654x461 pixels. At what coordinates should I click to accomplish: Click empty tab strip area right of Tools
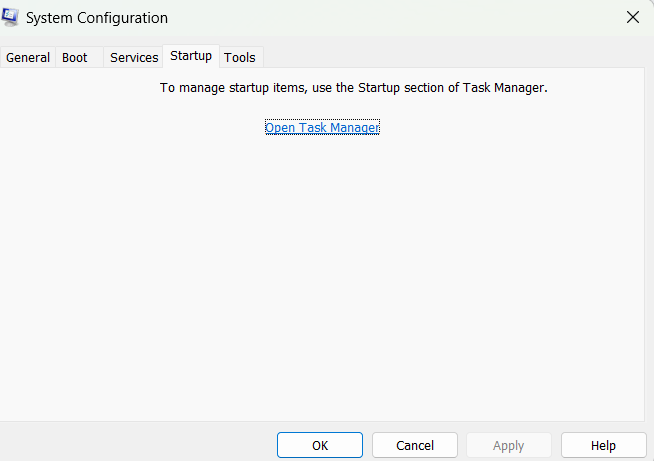pyautogui.click(x=450, y=57)
